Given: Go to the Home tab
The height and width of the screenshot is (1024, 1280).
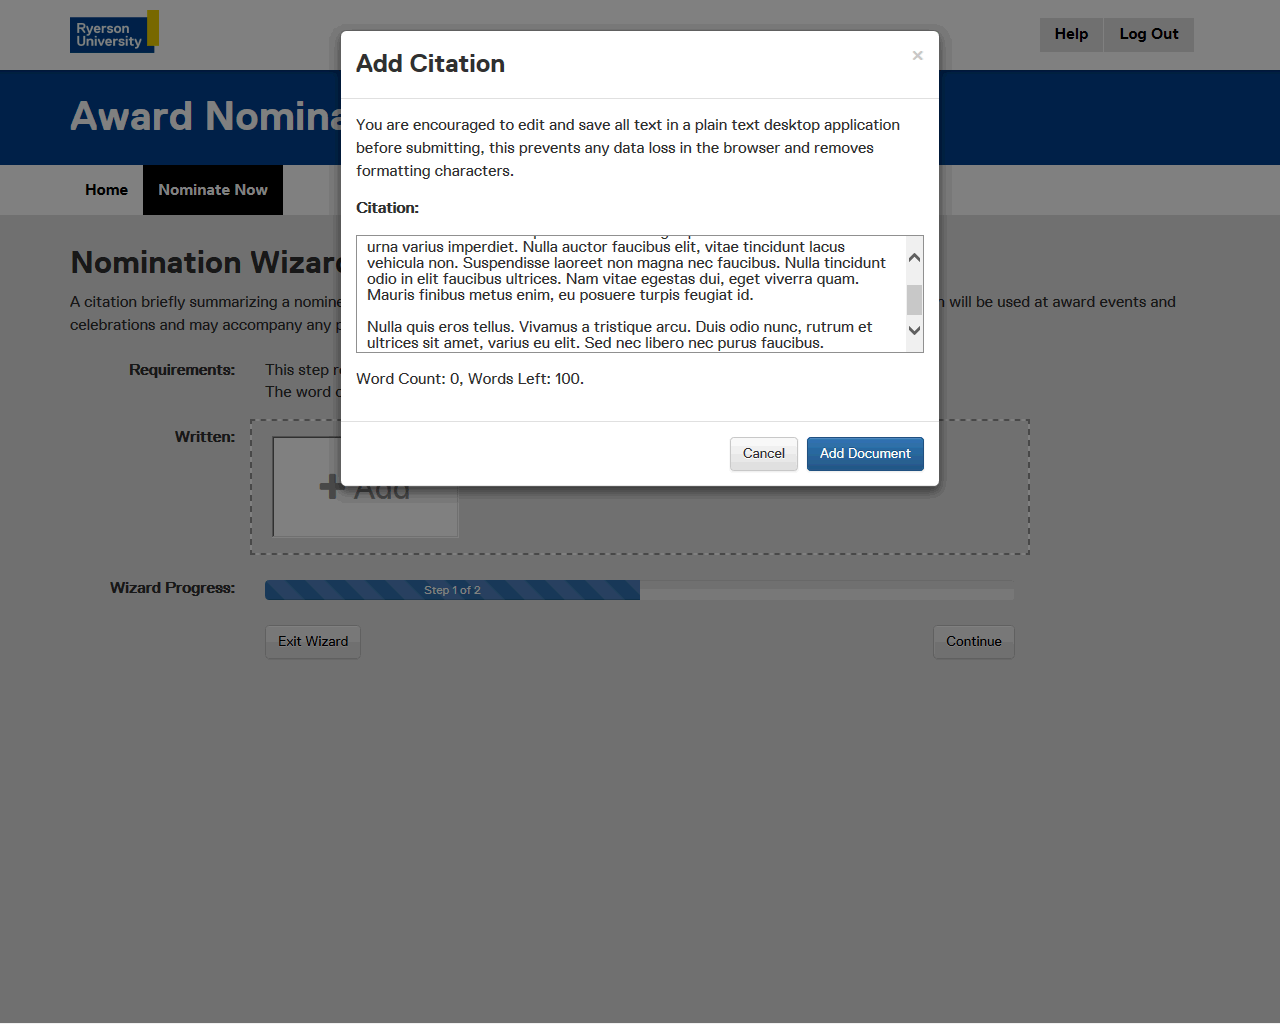Looking at the screenshot, I should click(106, 190).
